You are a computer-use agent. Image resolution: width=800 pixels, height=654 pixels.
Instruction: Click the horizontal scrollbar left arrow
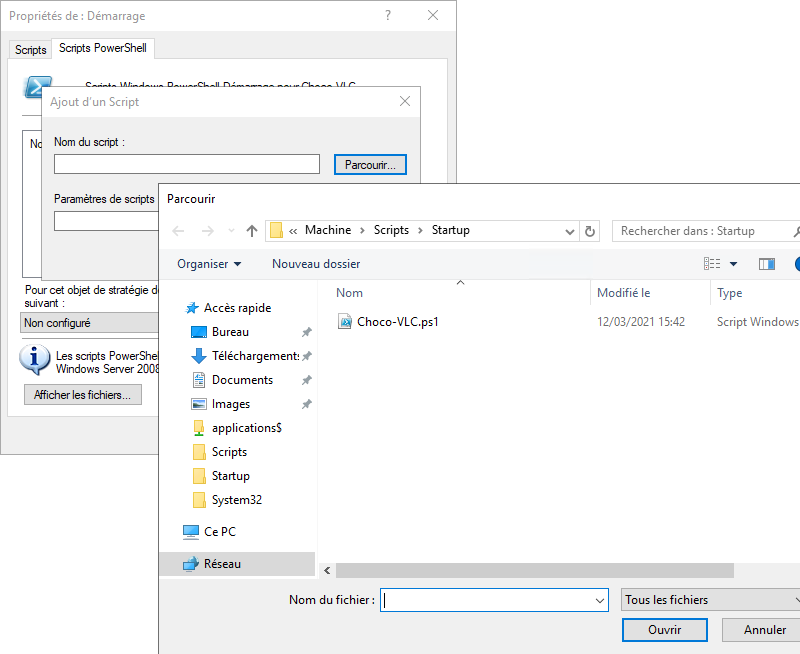327,570
